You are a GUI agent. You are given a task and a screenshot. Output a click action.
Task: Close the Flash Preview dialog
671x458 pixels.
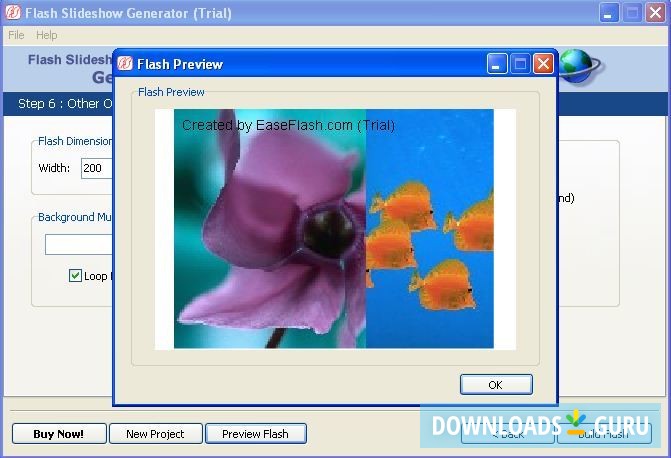pyautogui.click(x=543, y=64)
